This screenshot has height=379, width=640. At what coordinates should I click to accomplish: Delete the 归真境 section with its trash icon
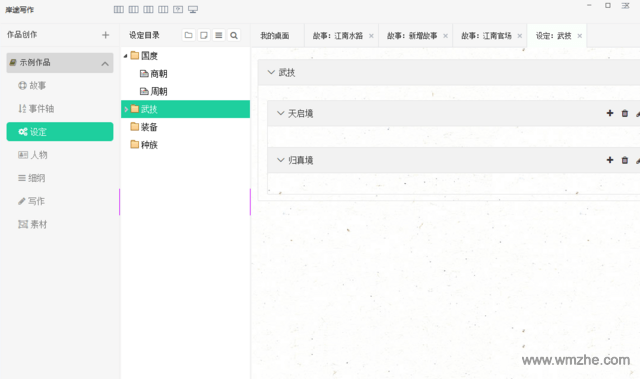624,160
